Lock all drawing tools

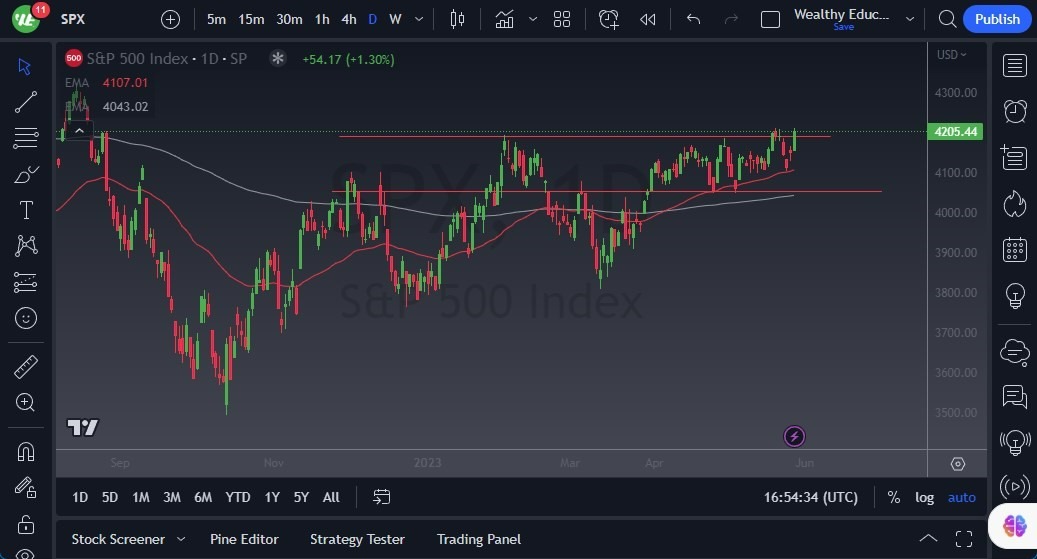pyautogui.click(x=25, y=525)
